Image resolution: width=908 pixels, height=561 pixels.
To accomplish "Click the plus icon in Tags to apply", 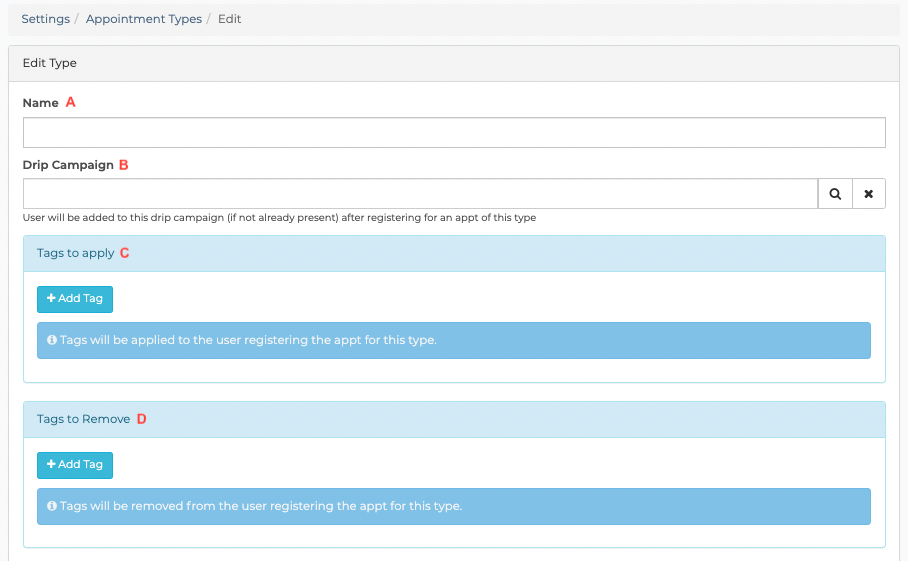I will 51,298.
